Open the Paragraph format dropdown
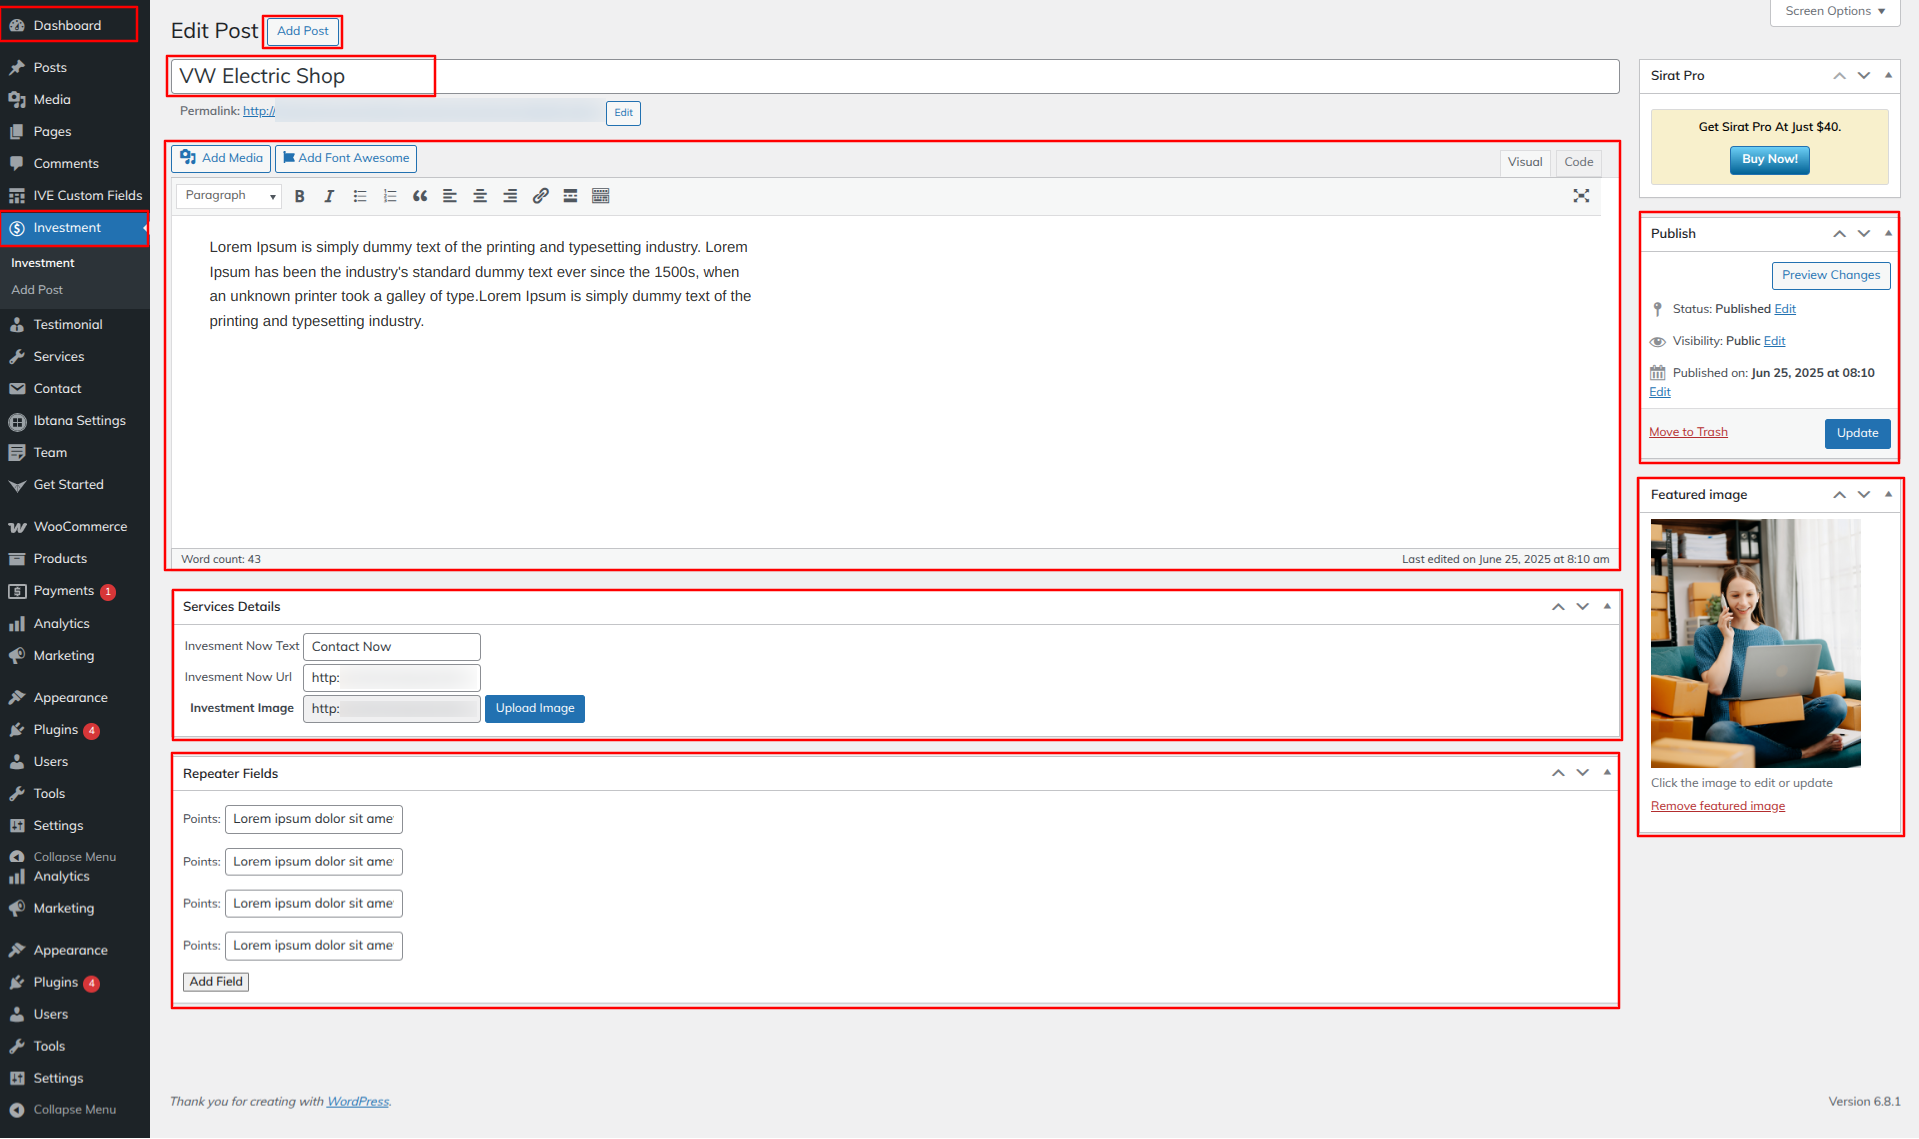The height and width of the screenshot is (1139, 1919). coord(229,196)
